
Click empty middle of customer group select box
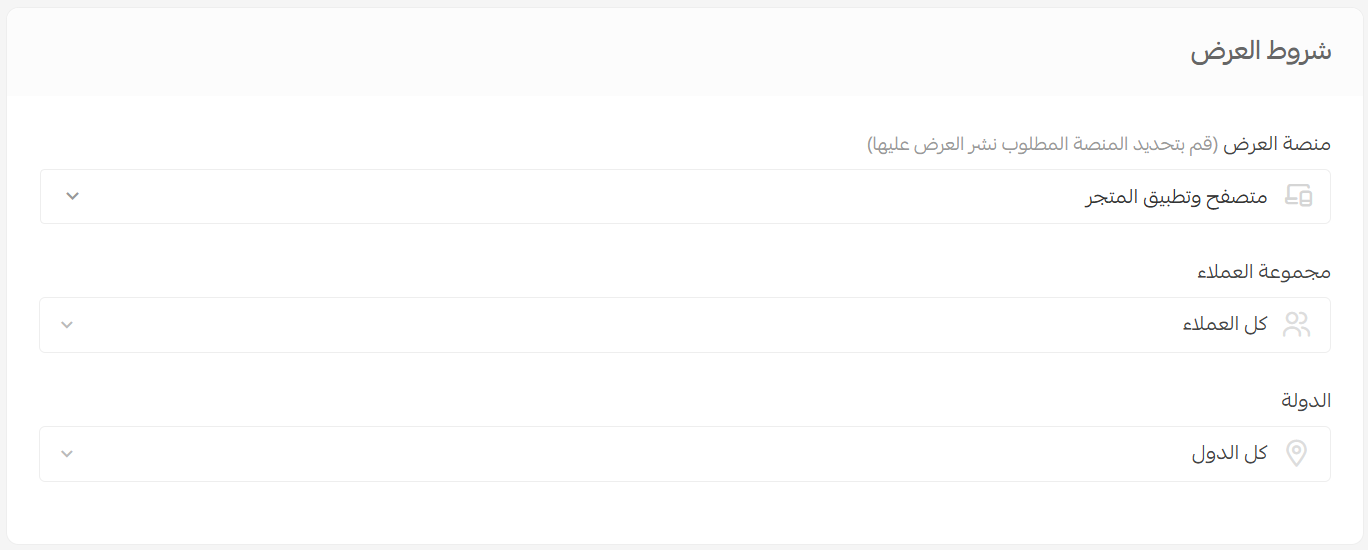pyautogui.click(x=600, y=325)
